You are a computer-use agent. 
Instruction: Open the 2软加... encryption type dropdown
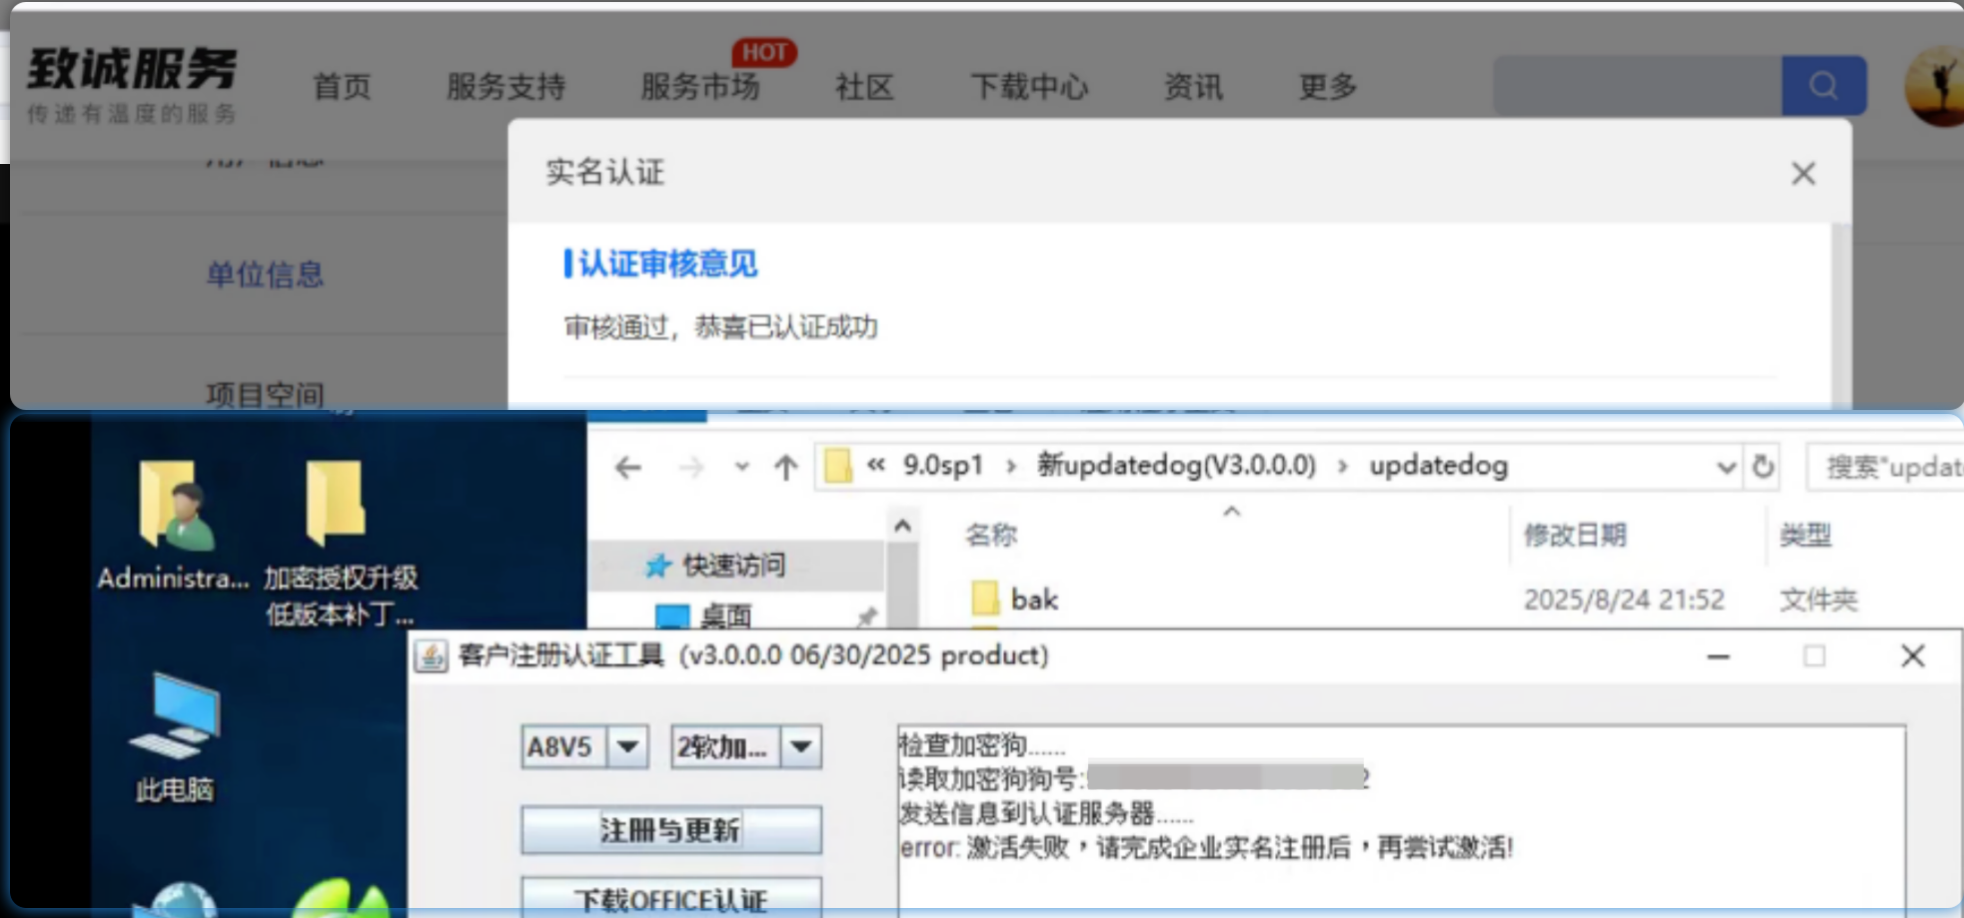(801, 747)
